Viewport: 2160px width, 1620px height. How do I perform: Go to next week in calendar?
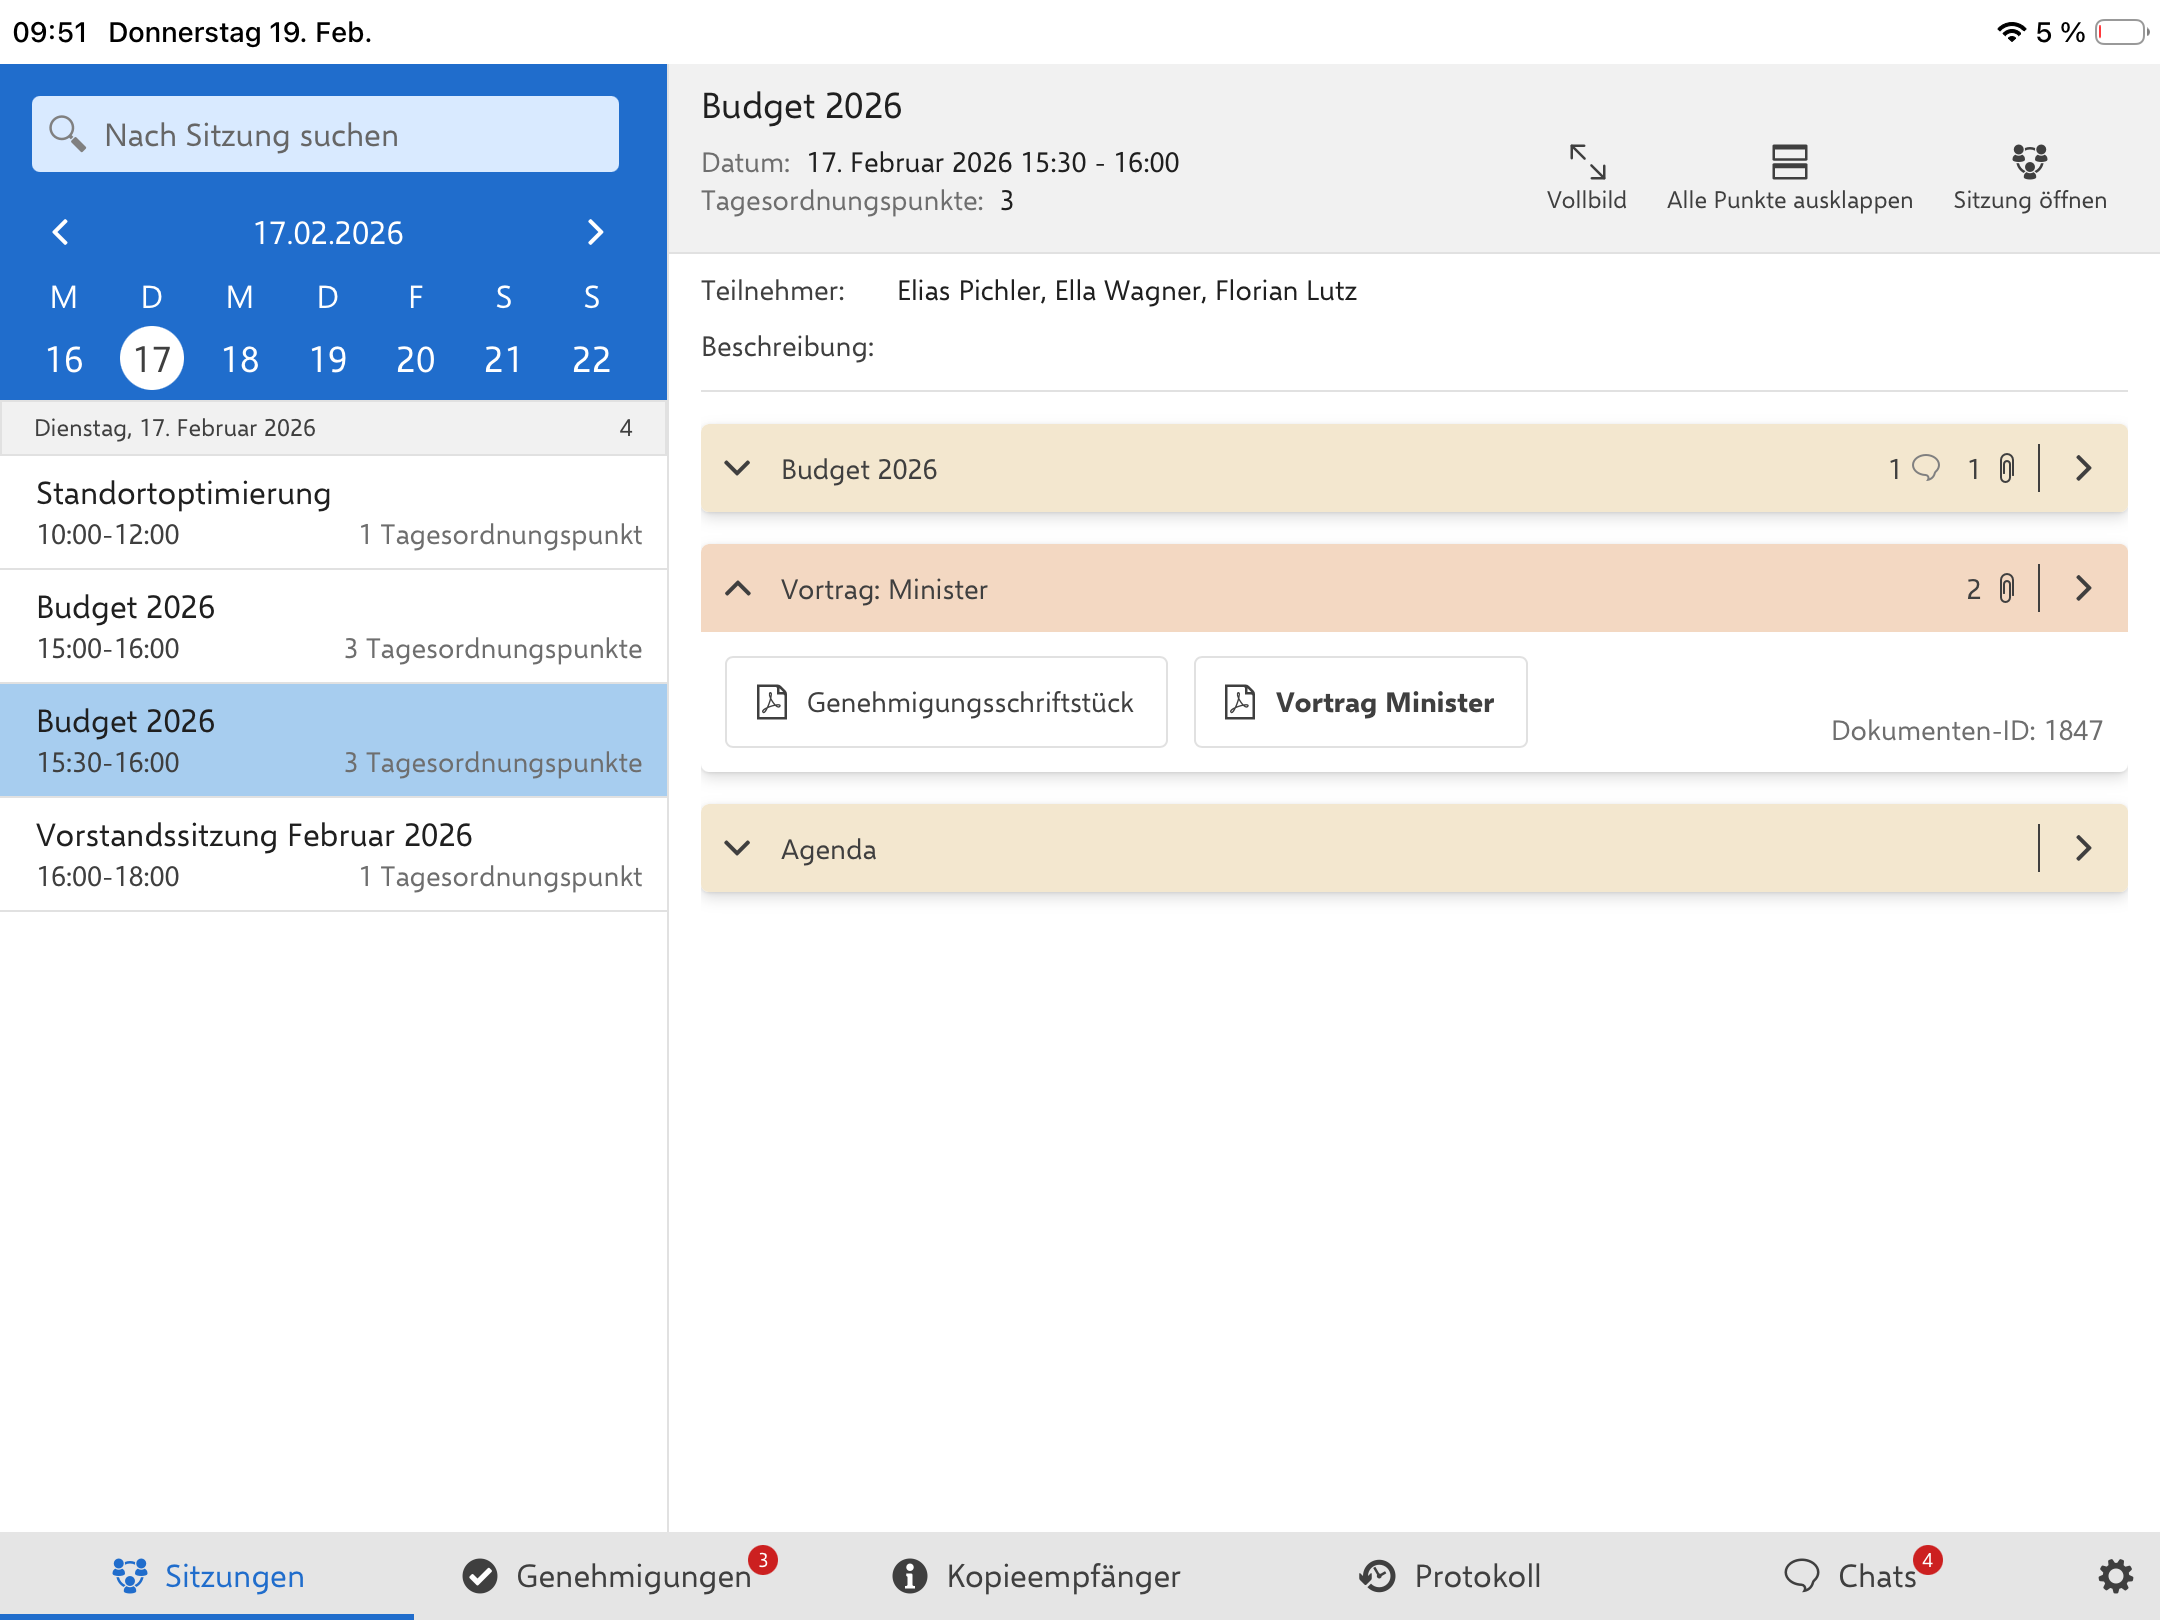point(595,232)
